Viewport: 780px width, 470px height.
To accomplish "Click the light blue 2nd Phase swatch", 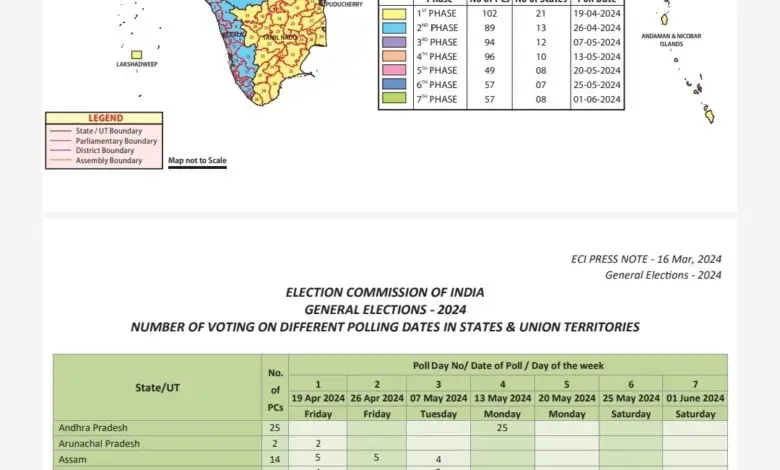I will tap(394, 28).
